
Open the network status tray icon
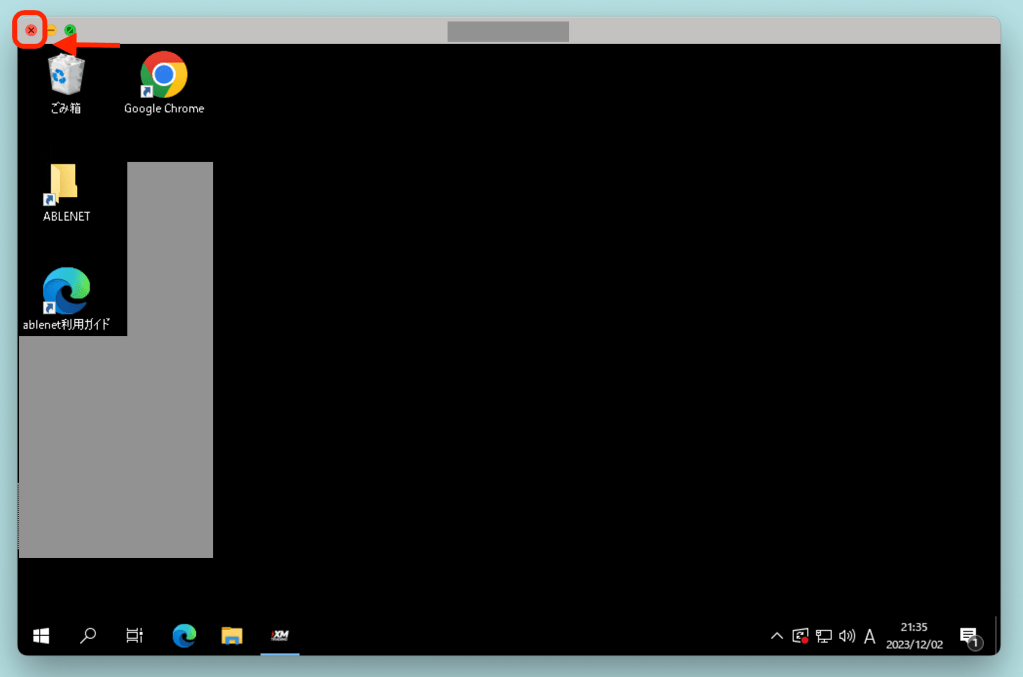(x=824, y=636)
